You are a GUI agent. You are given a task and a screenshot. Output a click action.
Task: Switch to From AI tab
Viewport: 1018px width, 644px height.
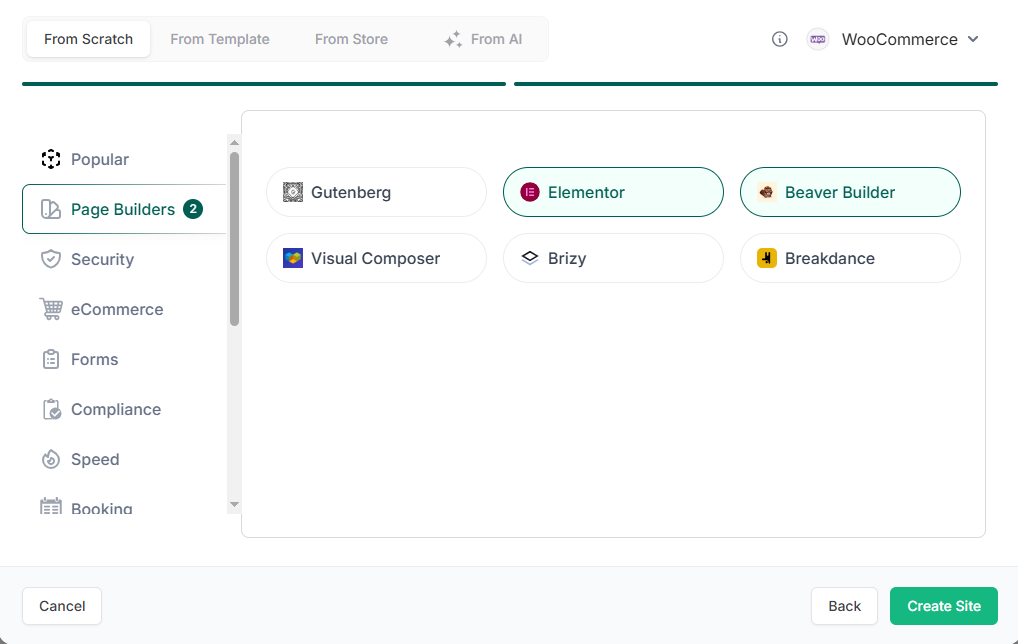point(483,39)
